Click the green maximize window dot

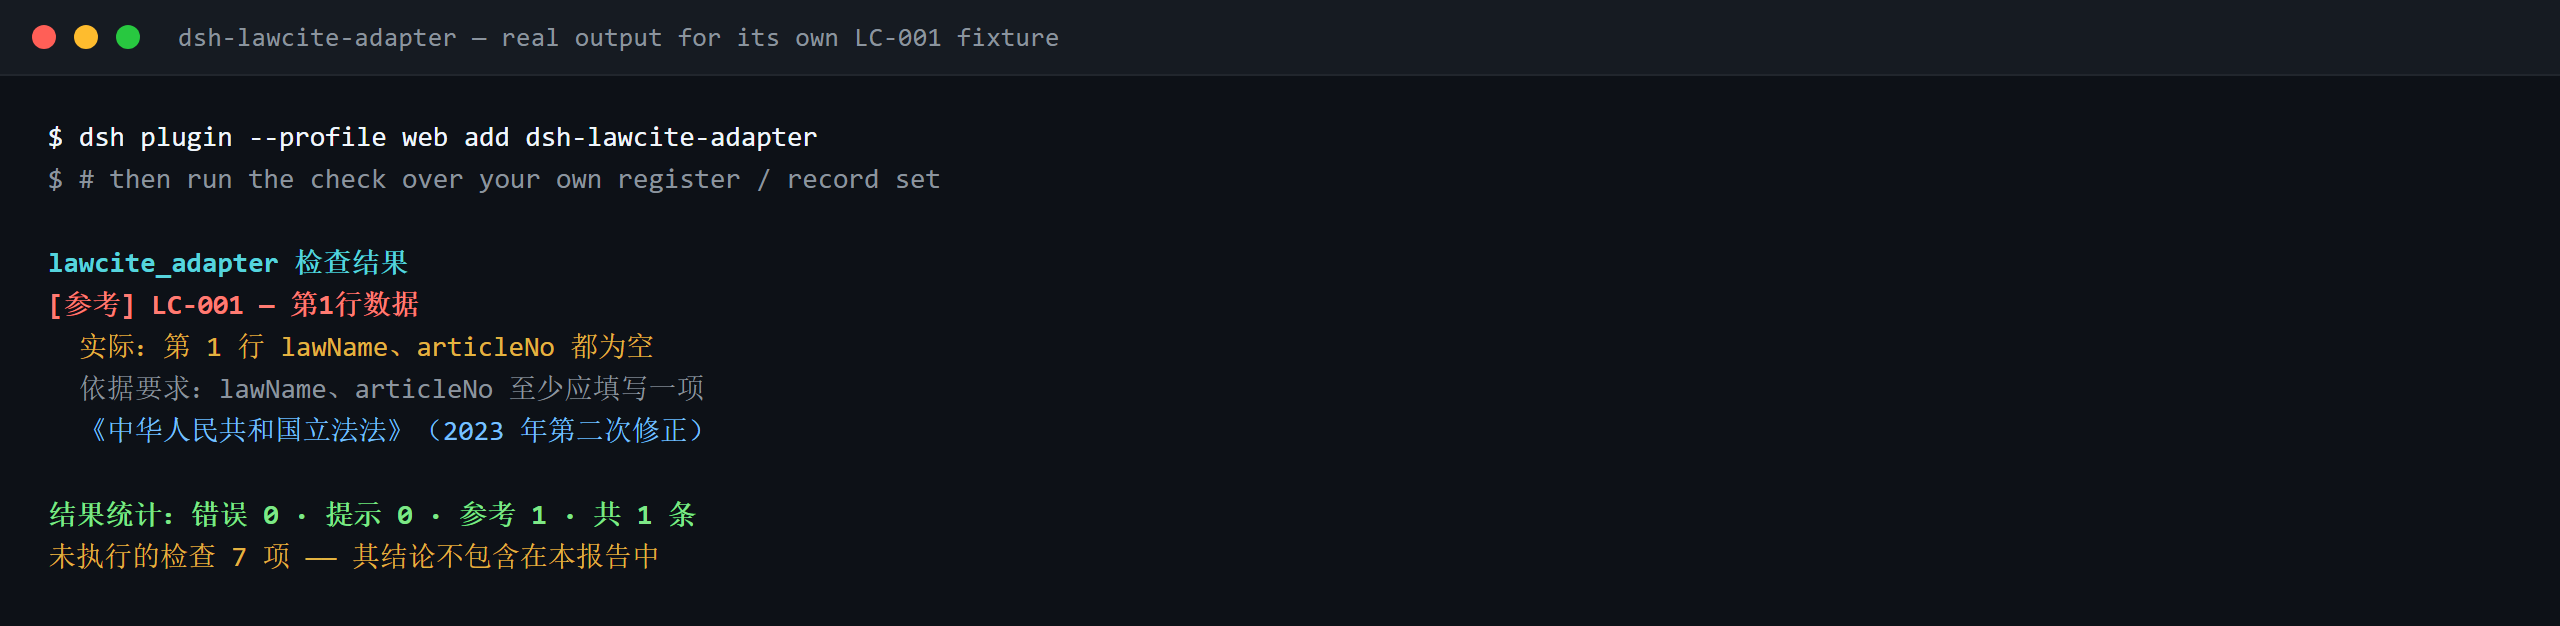[128, 37]
